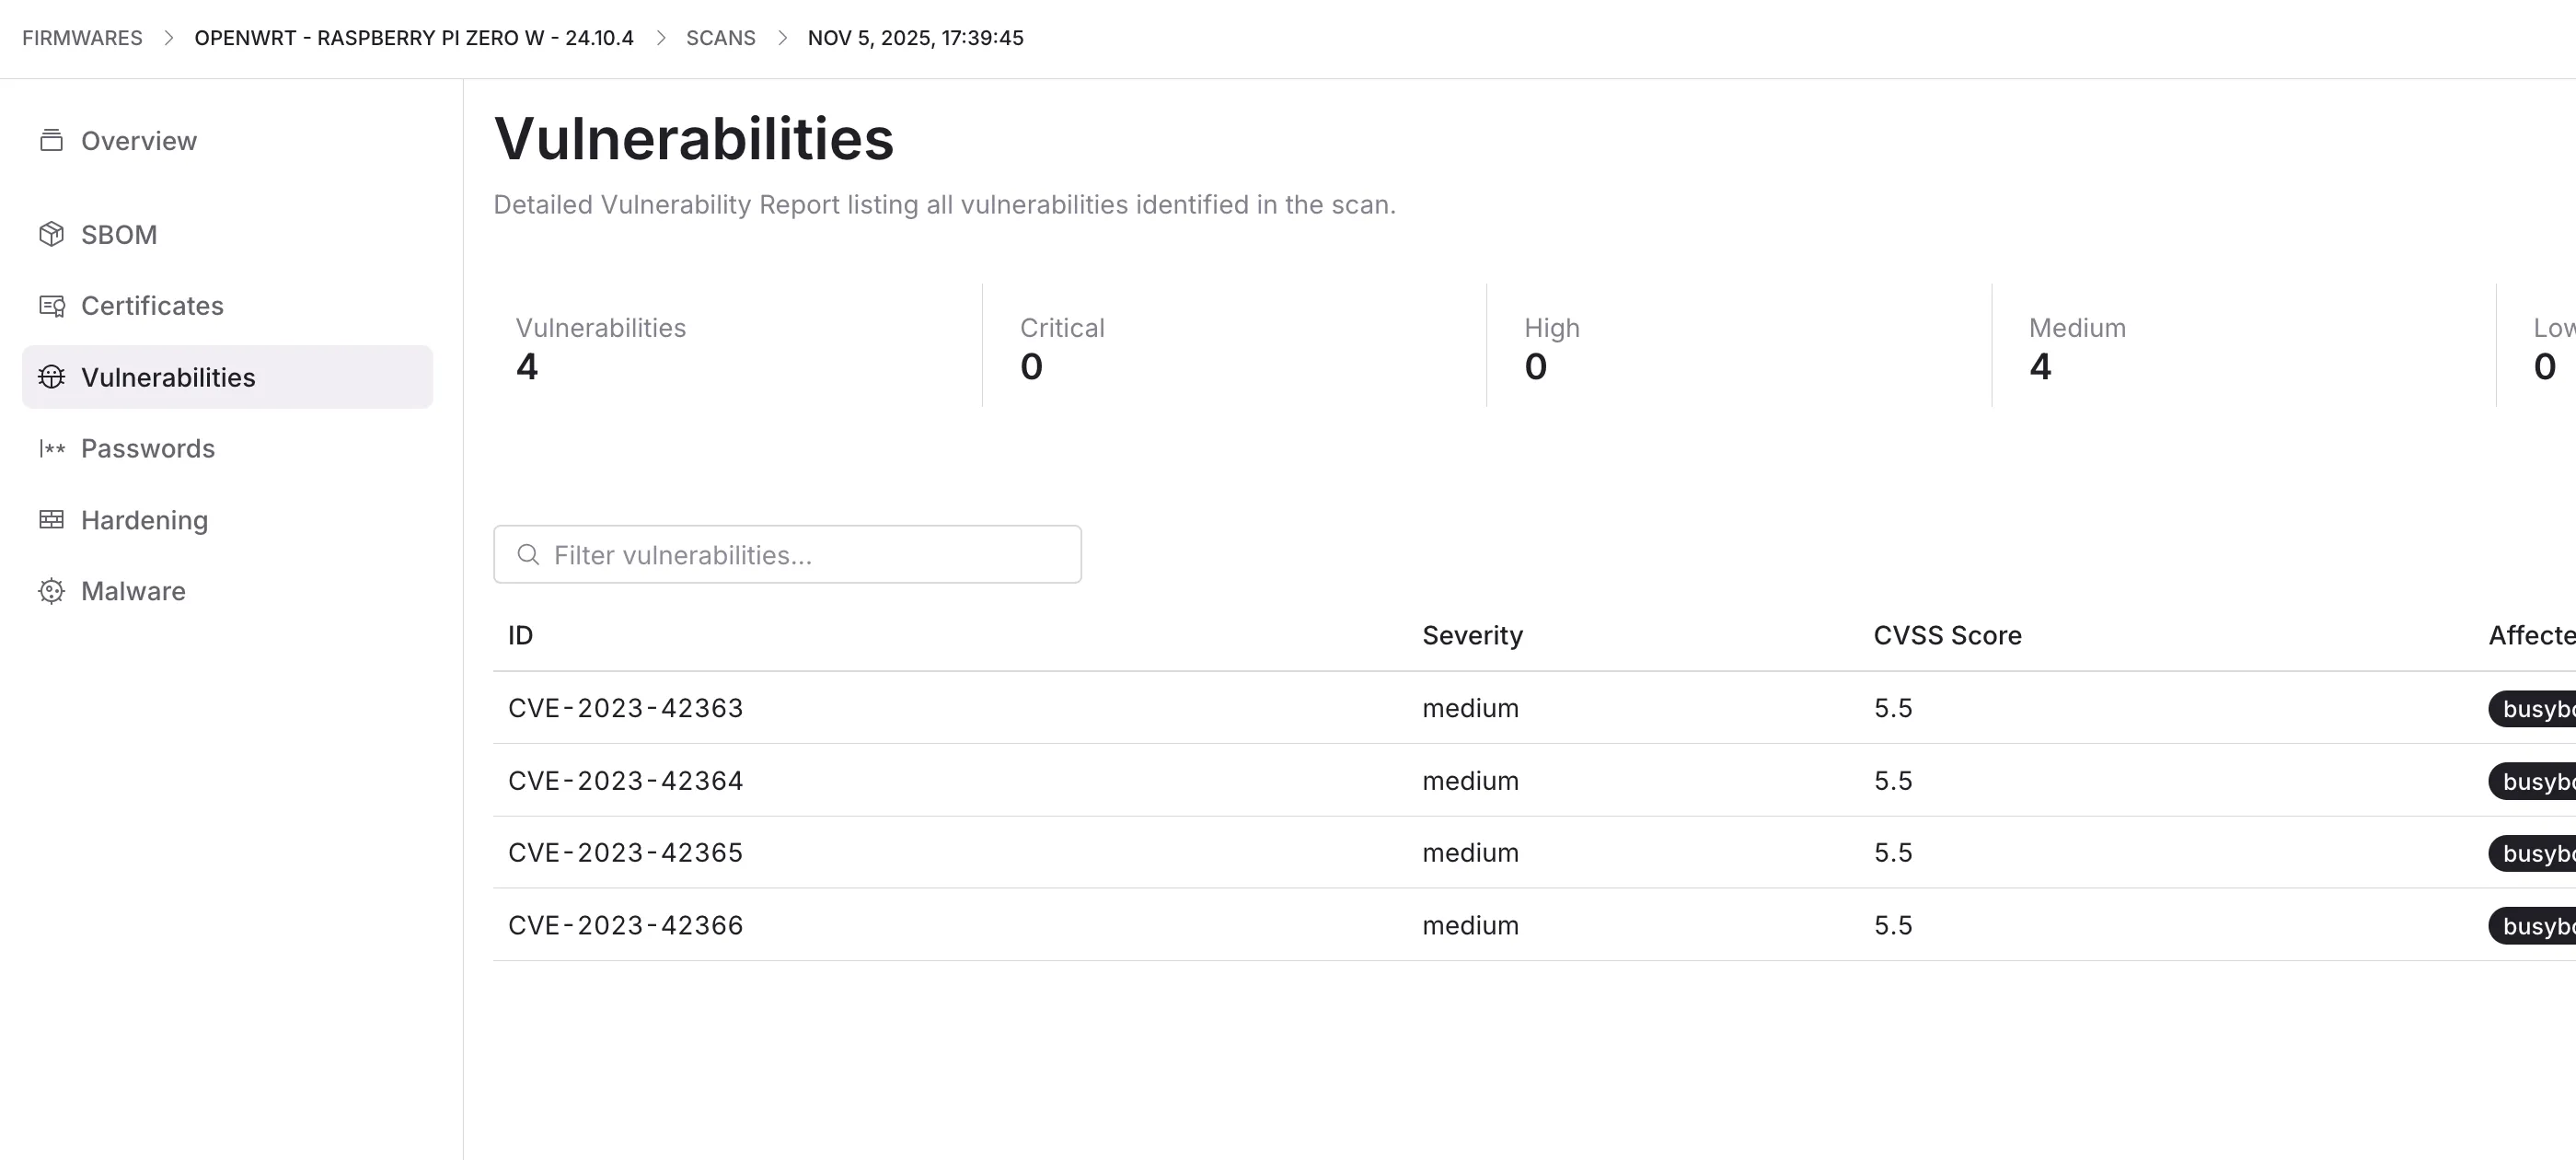The width and height of the screenshot is (2576, 1160).
Task: Click the Hardening wall icon
Action: coord(51,520)
